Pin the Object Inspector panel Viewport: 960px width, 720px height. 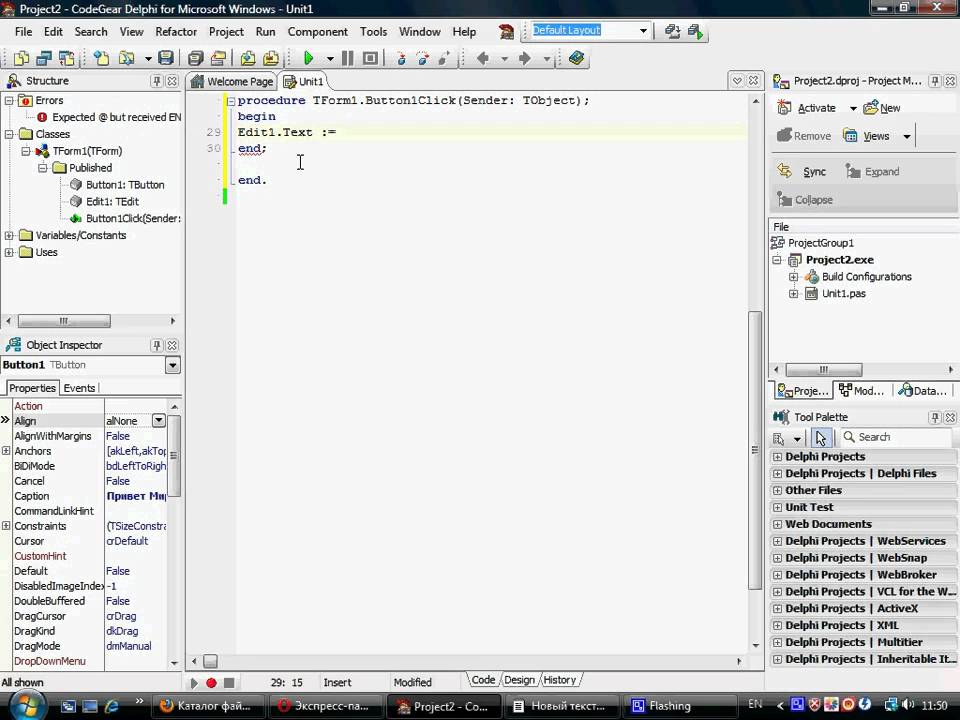point(157,345)
